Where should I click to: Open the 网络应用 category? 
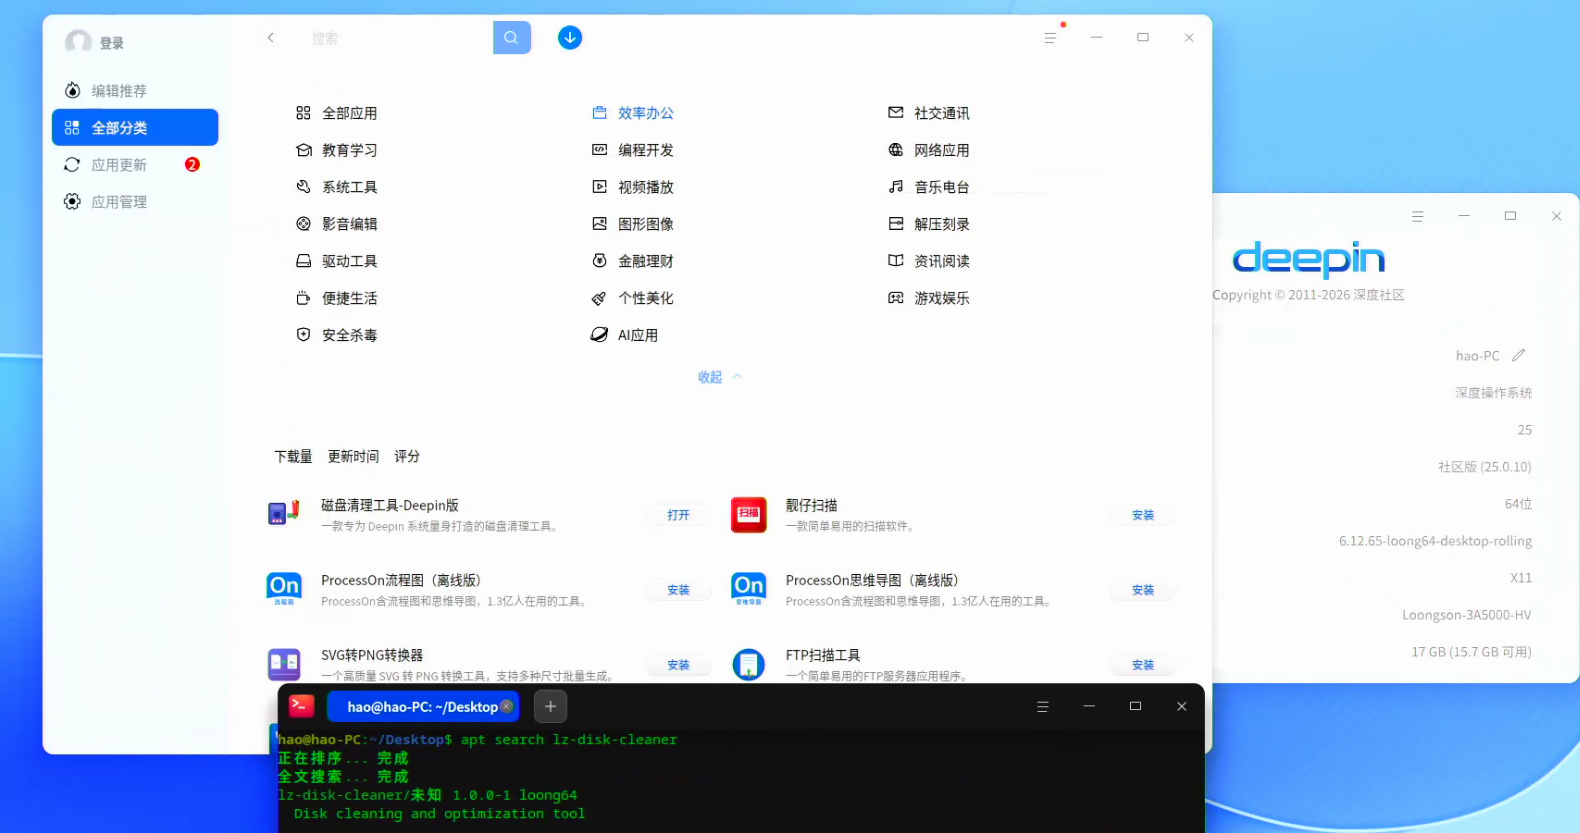point(929,150)
